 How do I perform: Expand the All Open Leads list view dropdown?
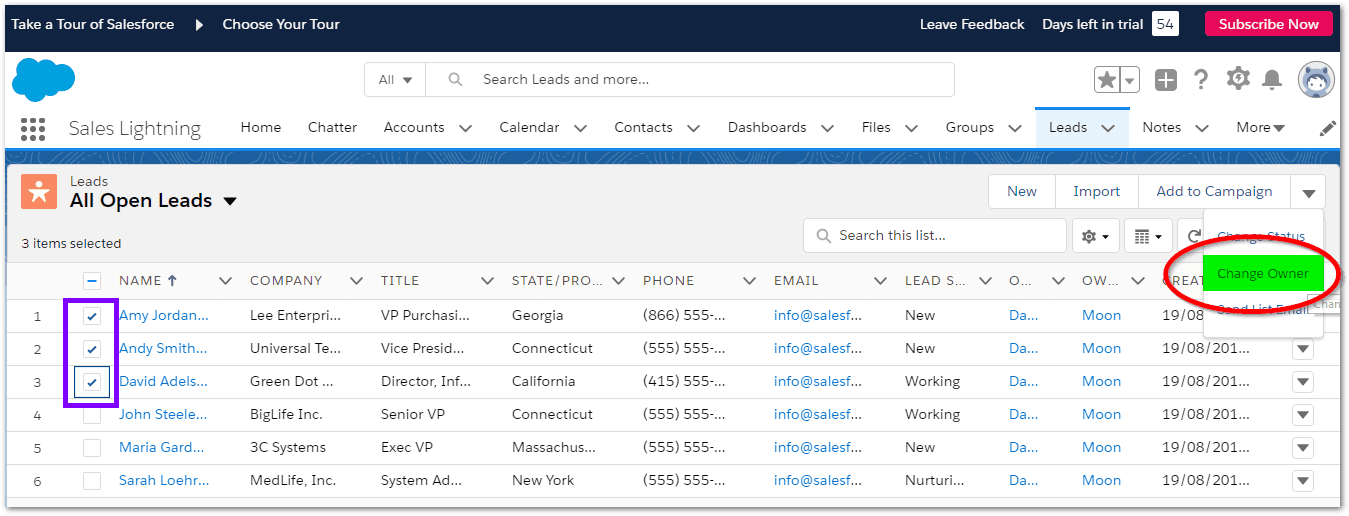point(230,201)
